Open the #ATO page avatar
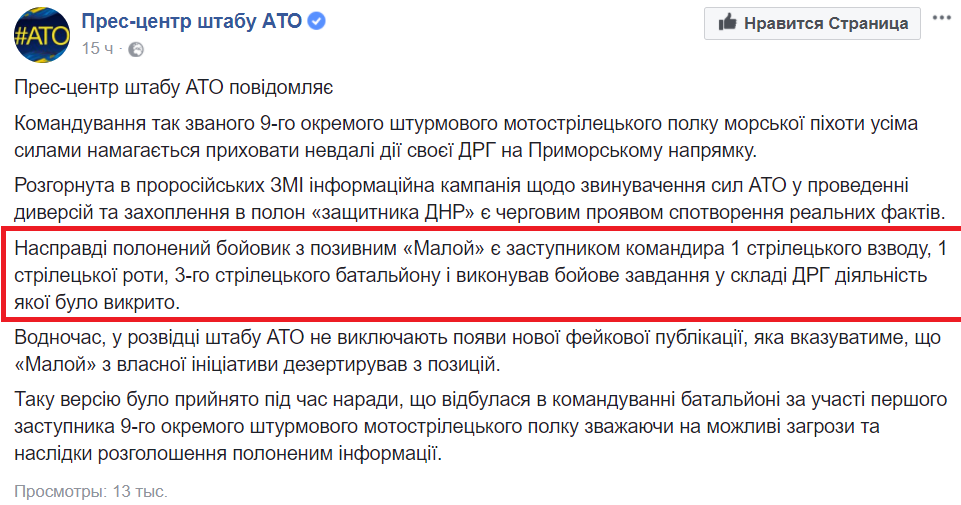The height and width of the screenshot is (505, 961). click(42, 35)
